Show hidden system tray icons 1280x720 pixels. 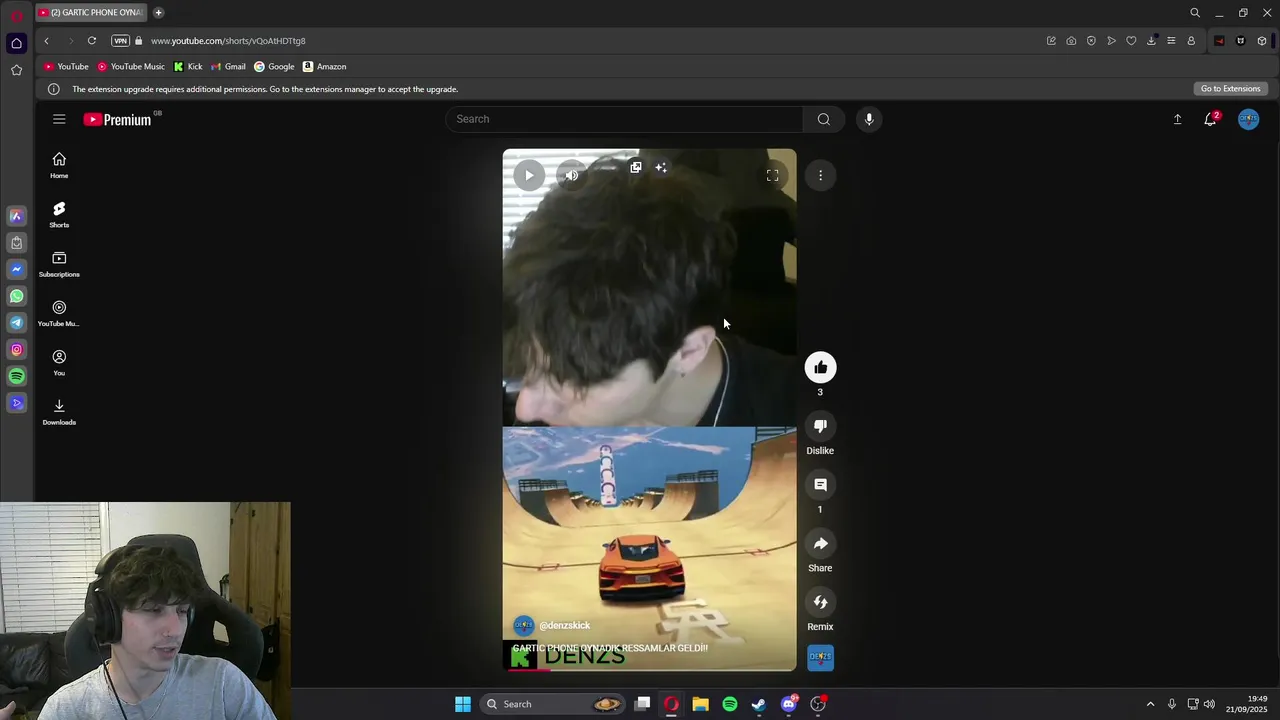click(1150, 704)
